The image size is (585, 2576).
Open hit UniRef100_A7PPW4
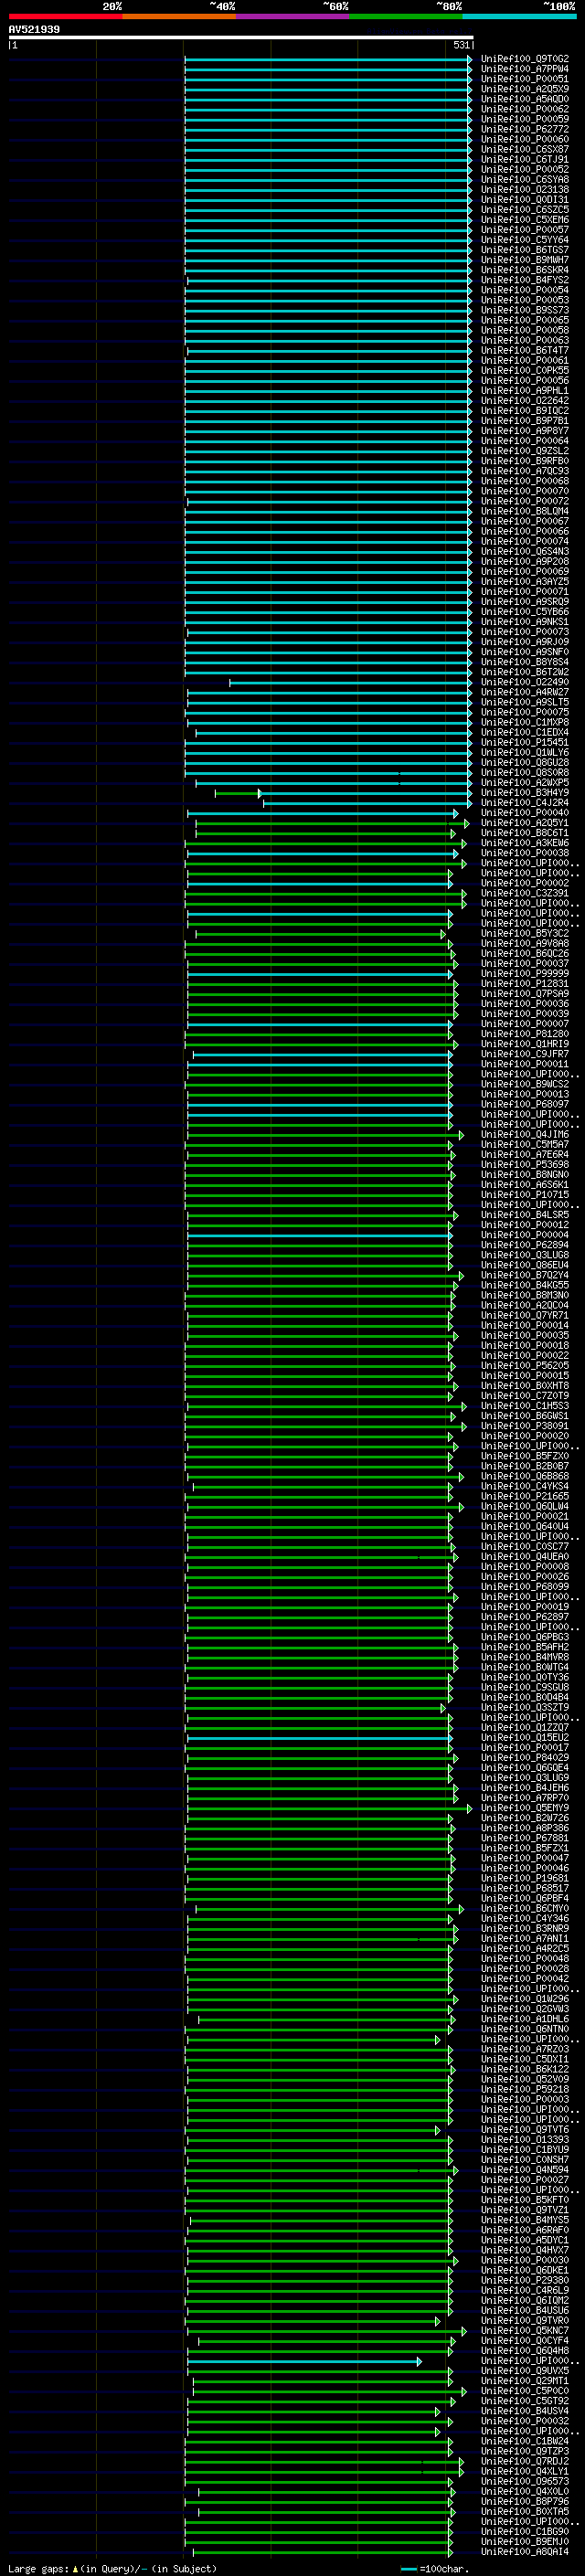[525, 69]
